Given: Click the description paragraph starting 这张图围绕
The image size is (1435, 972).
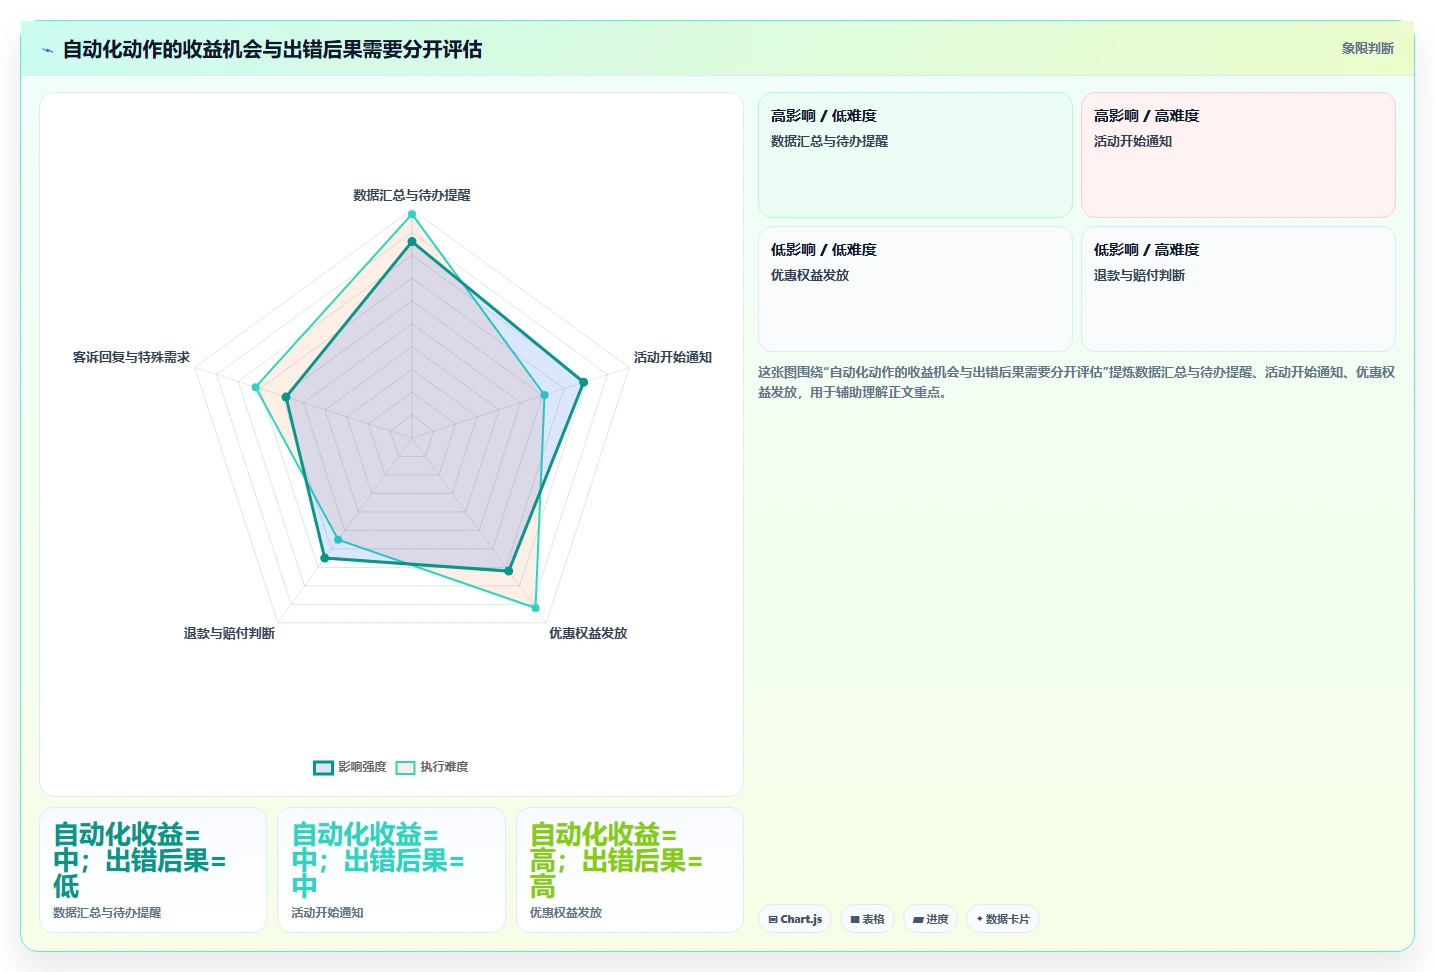Looking at the screenshot, I should click(1076, 382).
